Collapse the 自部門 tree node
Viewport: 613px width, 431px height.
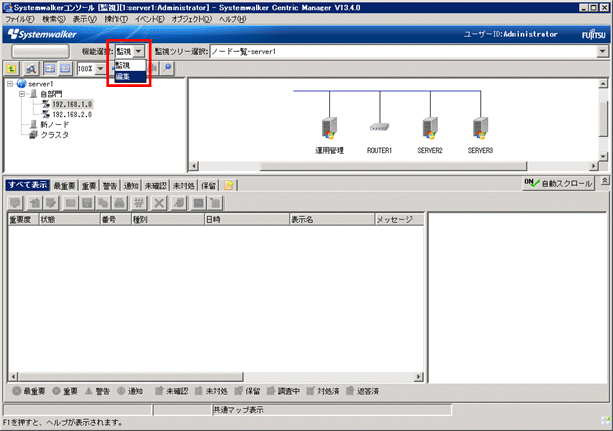pyautogui.click(x=22, y=94)
